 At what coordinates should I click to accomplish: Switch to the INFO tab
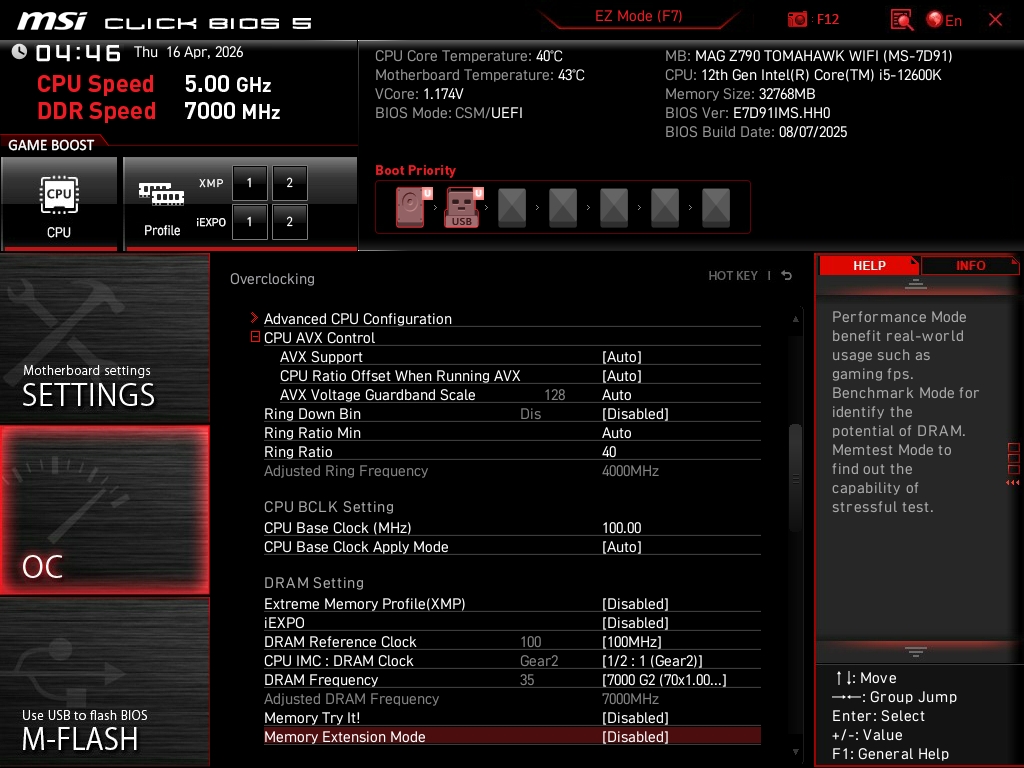pos(970,266)
